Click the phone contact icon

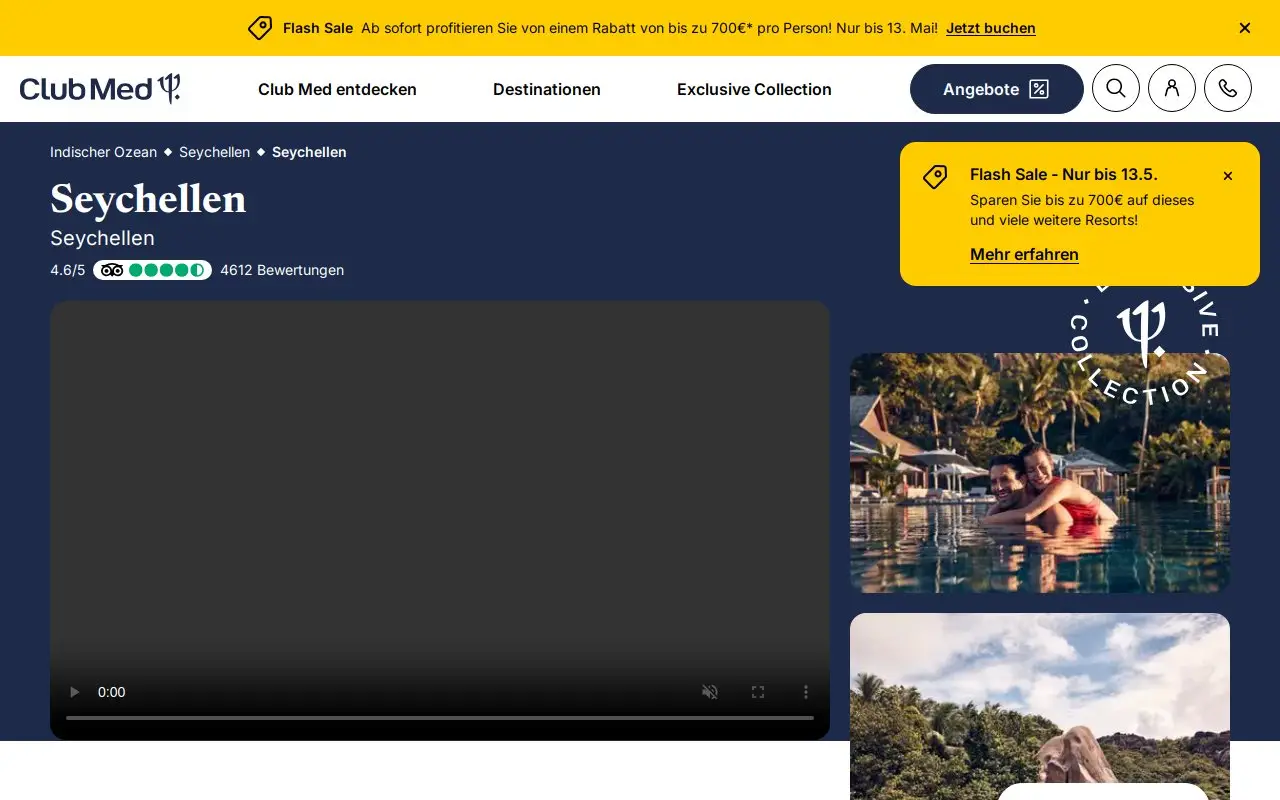pos(1228,88)
